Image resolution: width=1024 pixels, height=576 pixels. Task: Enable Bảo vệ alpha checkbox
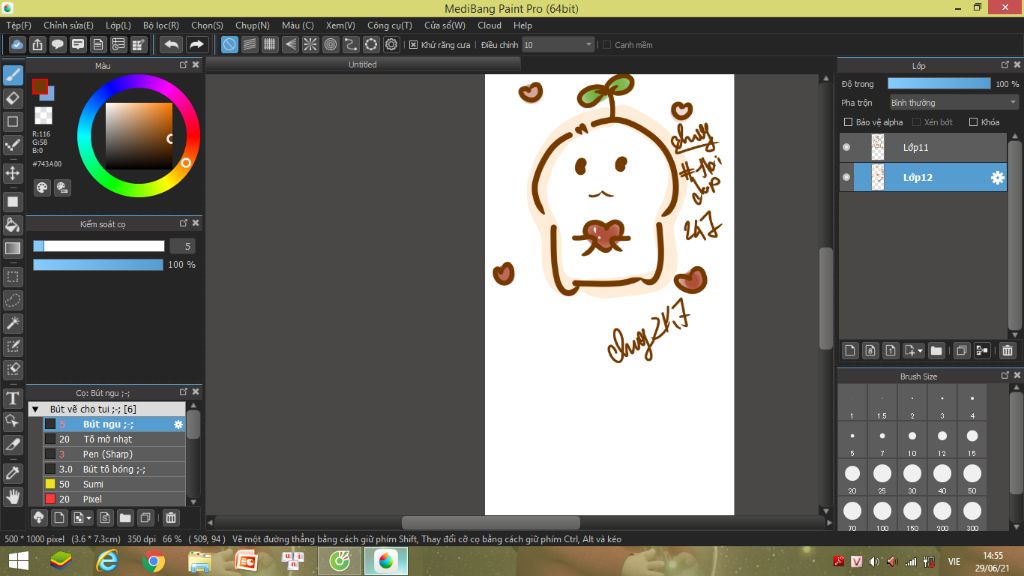848,122
